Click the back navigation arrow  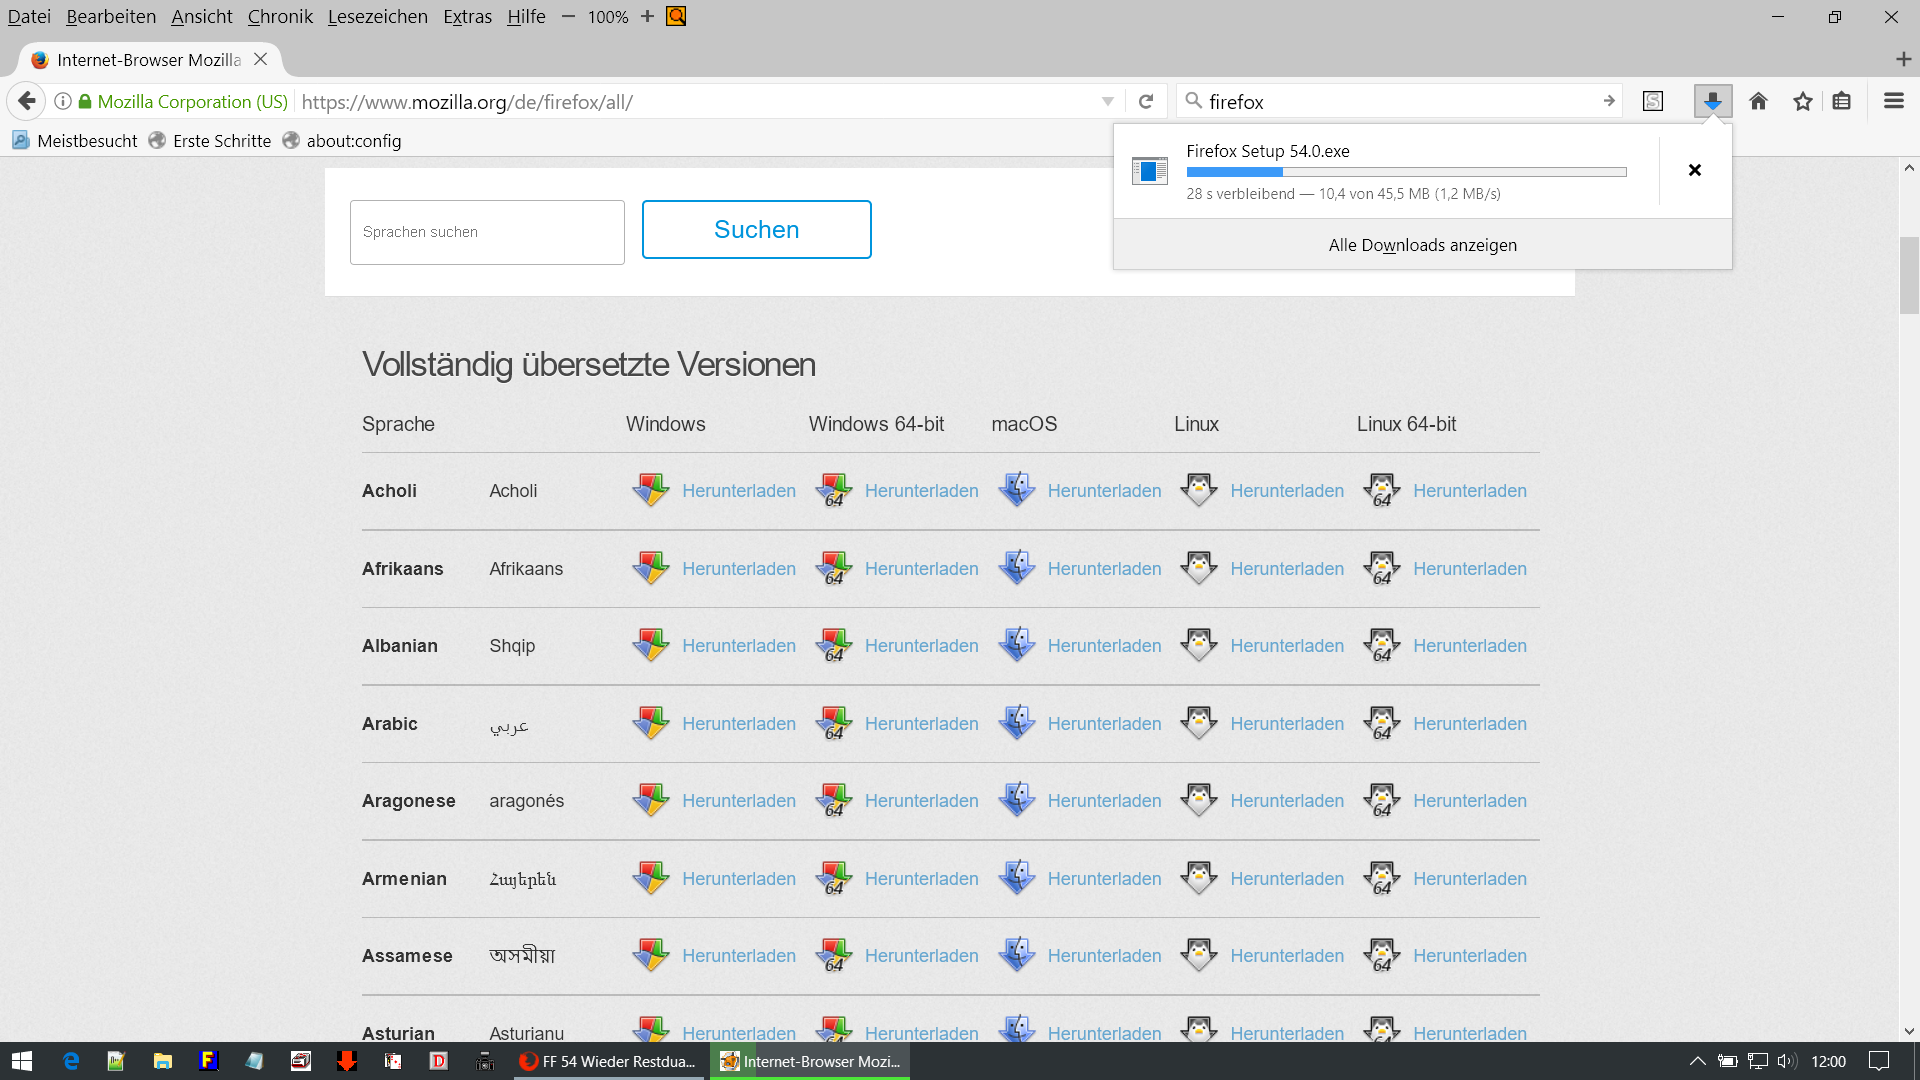tap(27, 101)
